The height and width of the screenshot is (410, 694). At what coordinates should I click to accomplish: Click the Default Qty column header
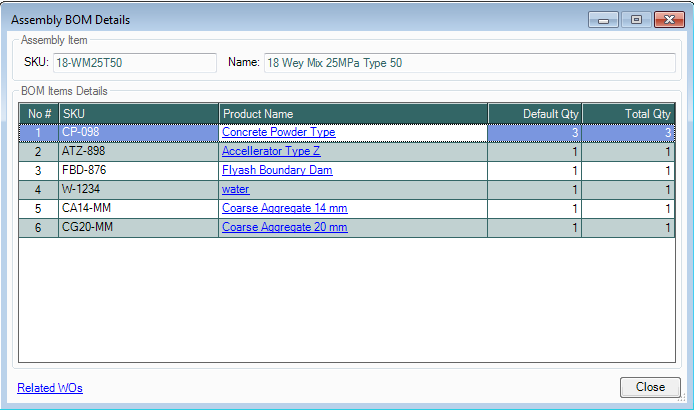pyautogui.click(x=534, y=114)
